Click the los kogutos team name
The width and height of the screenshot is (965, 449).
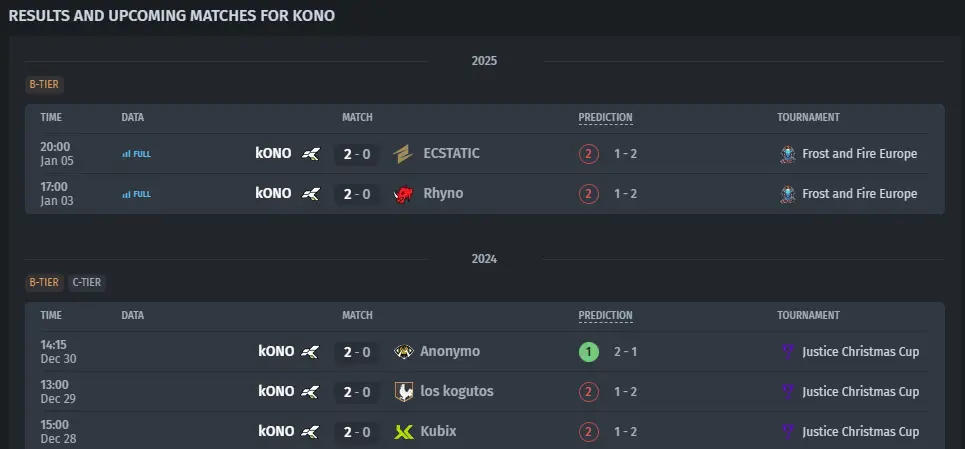pos(457,391)
